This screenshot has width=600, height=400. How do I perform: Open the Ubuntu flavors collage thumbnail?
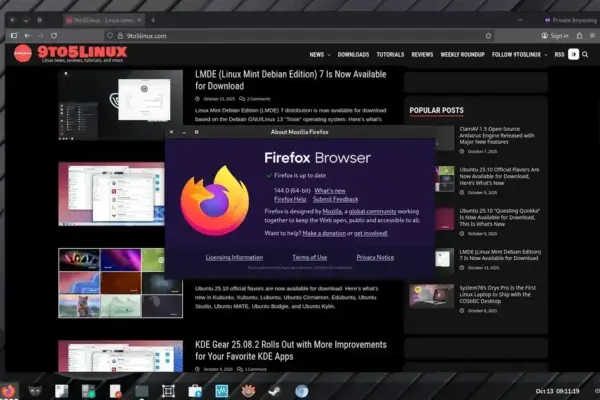(x=121, y=283)
